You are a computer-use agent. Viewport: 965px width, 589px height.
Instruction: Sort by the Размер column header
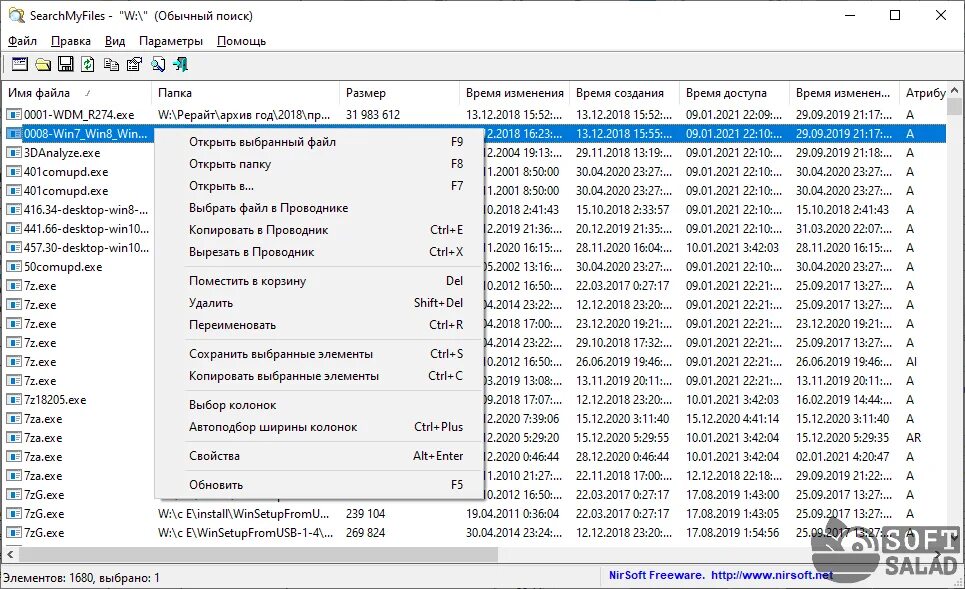399,93
